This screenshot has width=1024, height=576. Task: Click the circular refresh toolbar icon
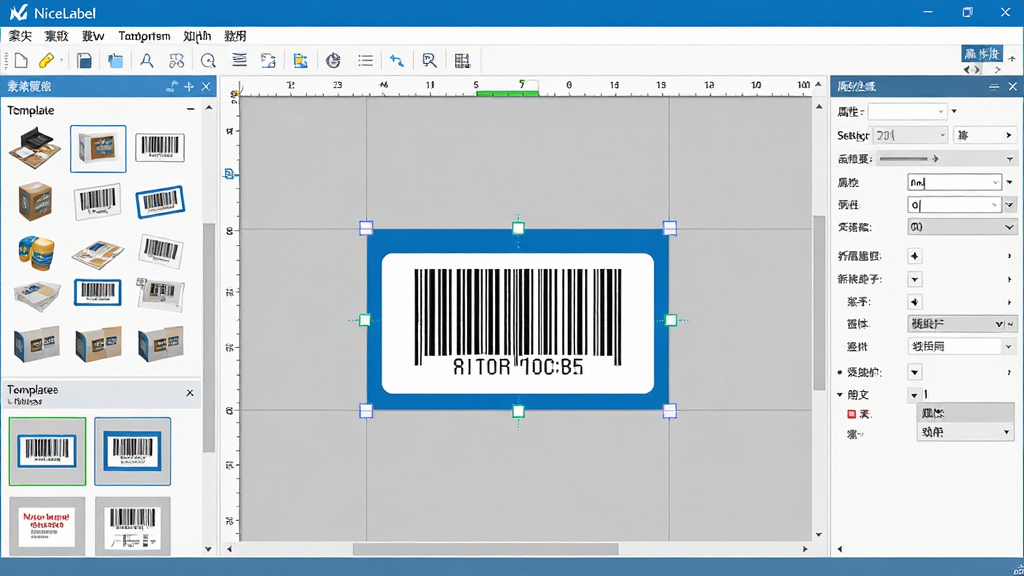pos(333,61)
